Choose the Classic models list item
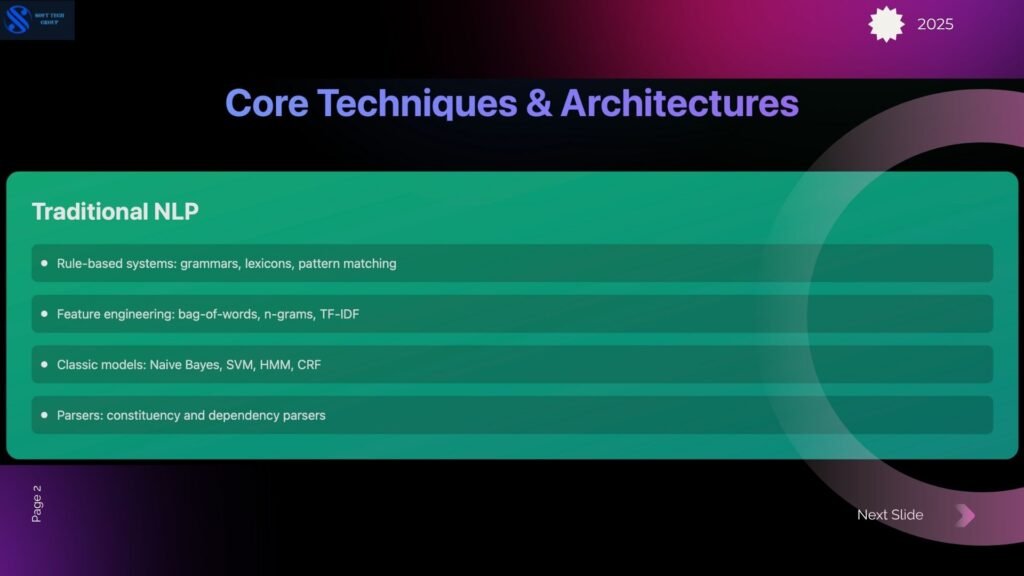Image resolution: width=1024 pixels, height=576 pixels. pos(189,365)
